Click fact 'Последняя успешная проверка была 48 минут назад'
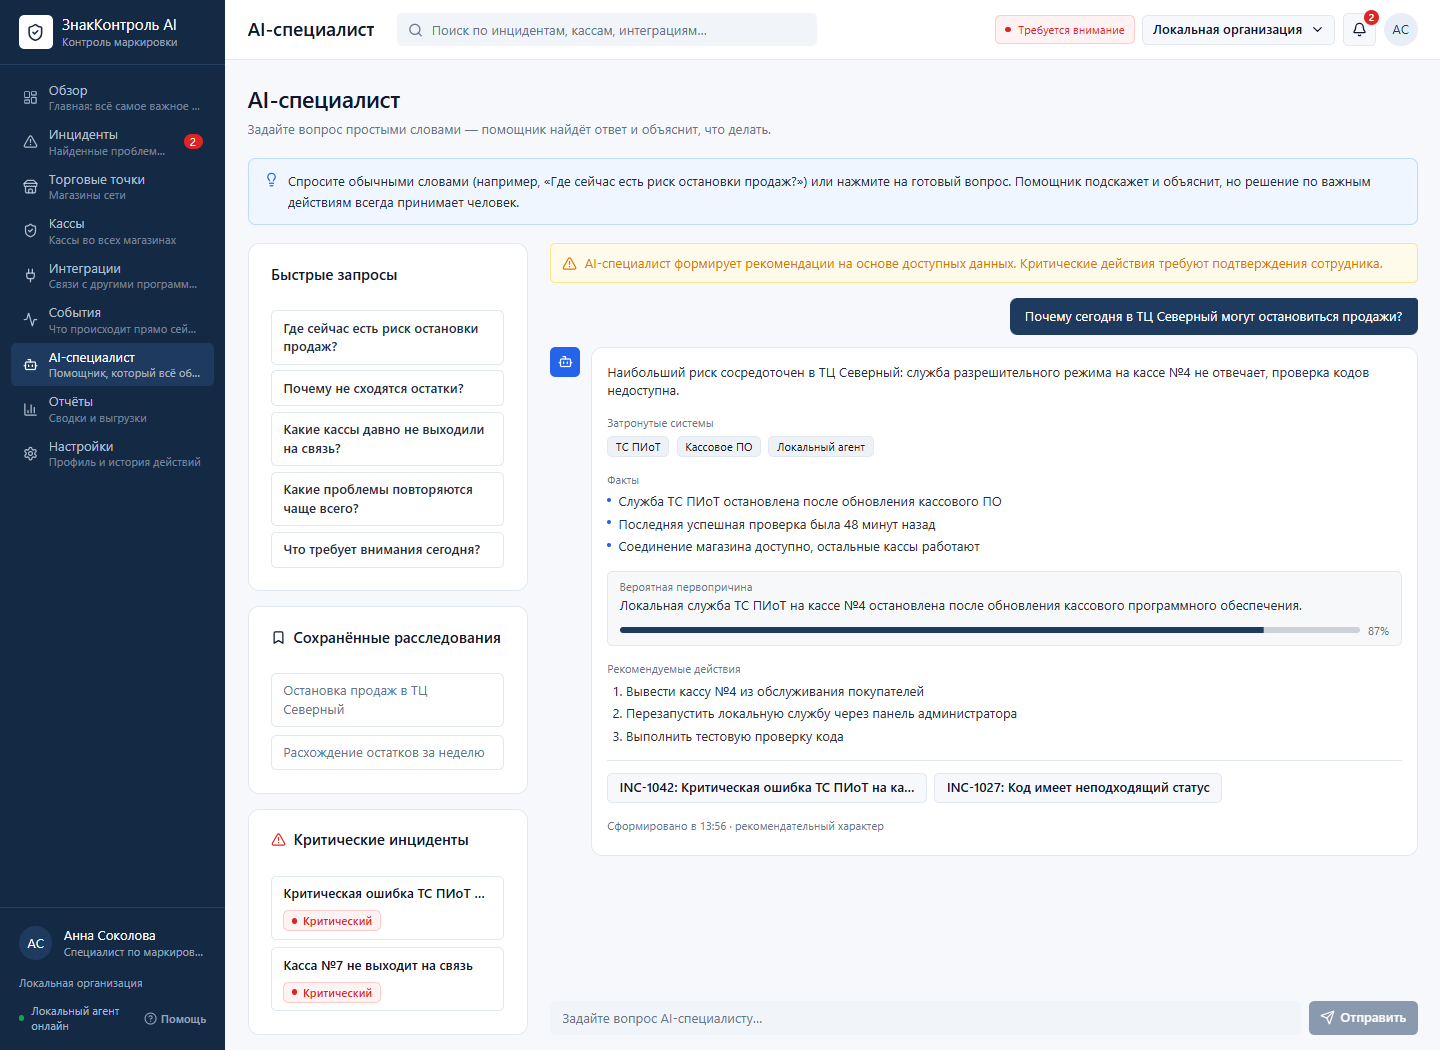The height and width of the screenshot is (1050, 1440). point(777,525)
